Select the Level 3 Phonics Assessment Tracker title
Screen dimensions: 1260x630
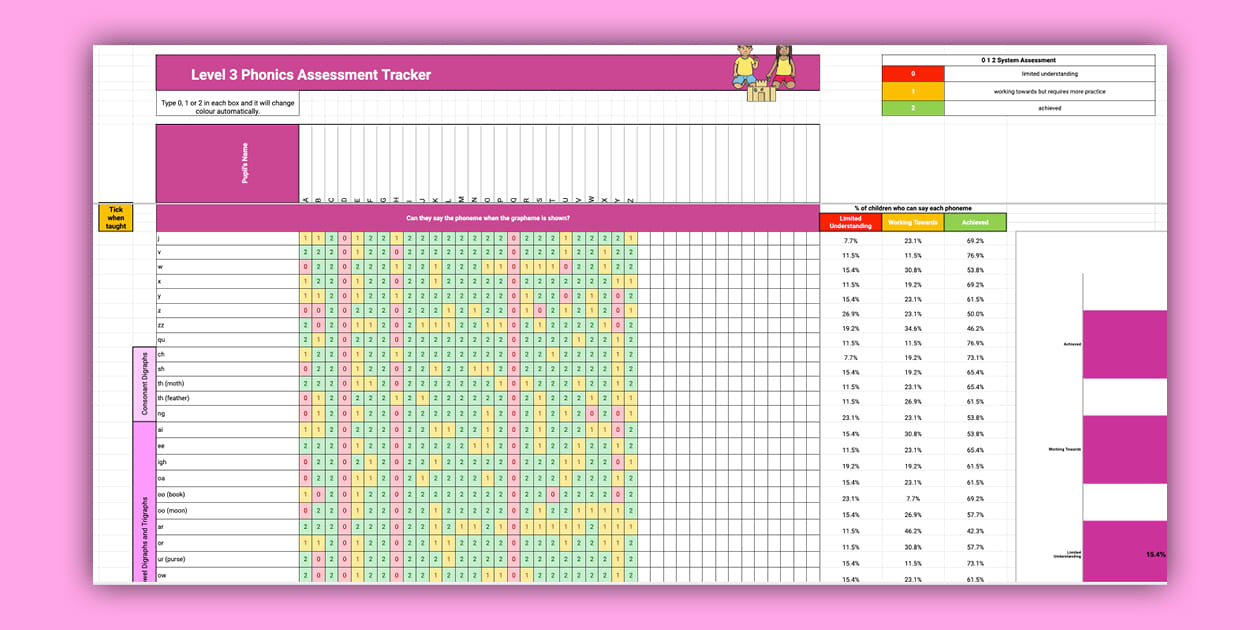311,75
